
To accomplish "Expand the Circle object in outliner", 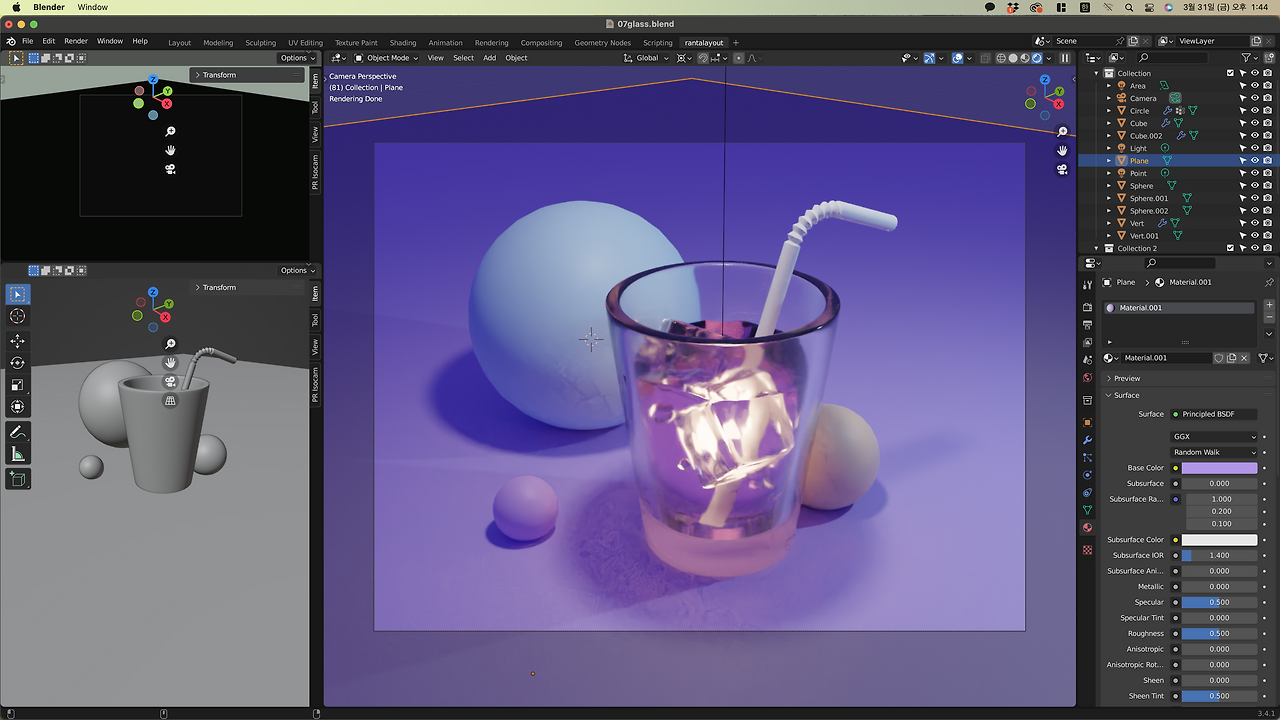I will [x=1109, y=111].
